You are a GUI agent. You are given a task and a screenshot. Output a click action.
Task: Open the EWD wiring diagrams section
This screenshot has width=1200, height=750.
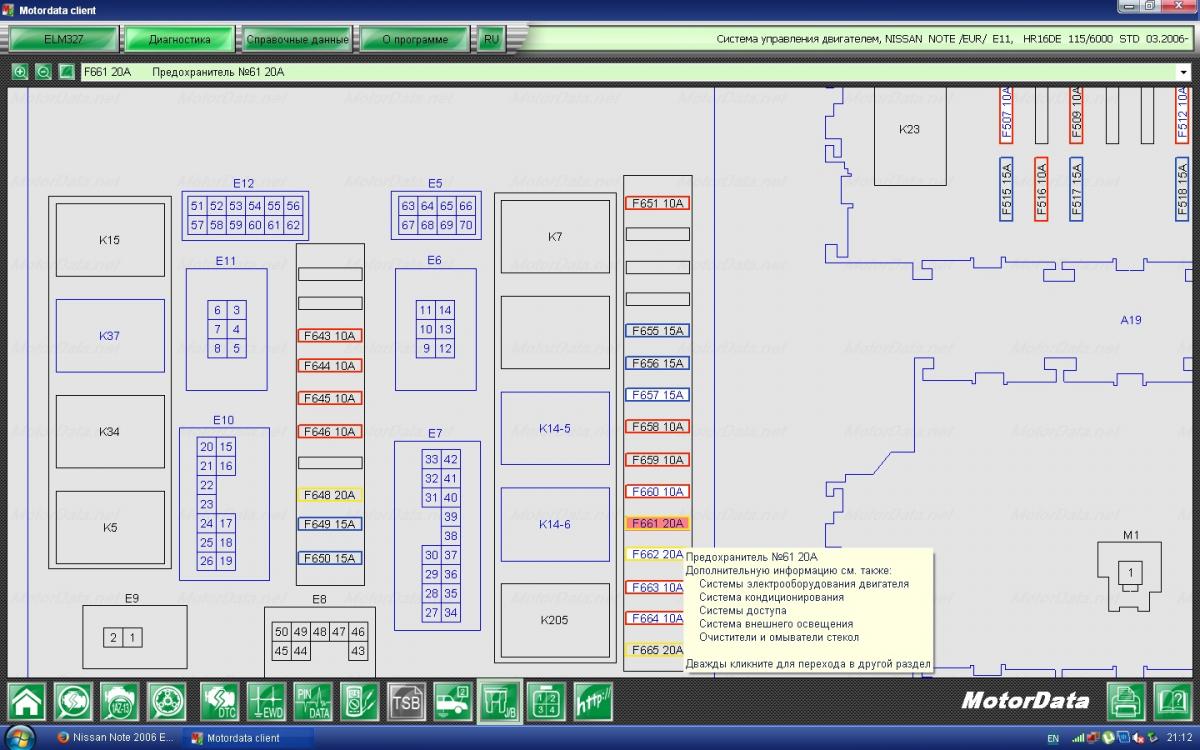coord(266,700)
